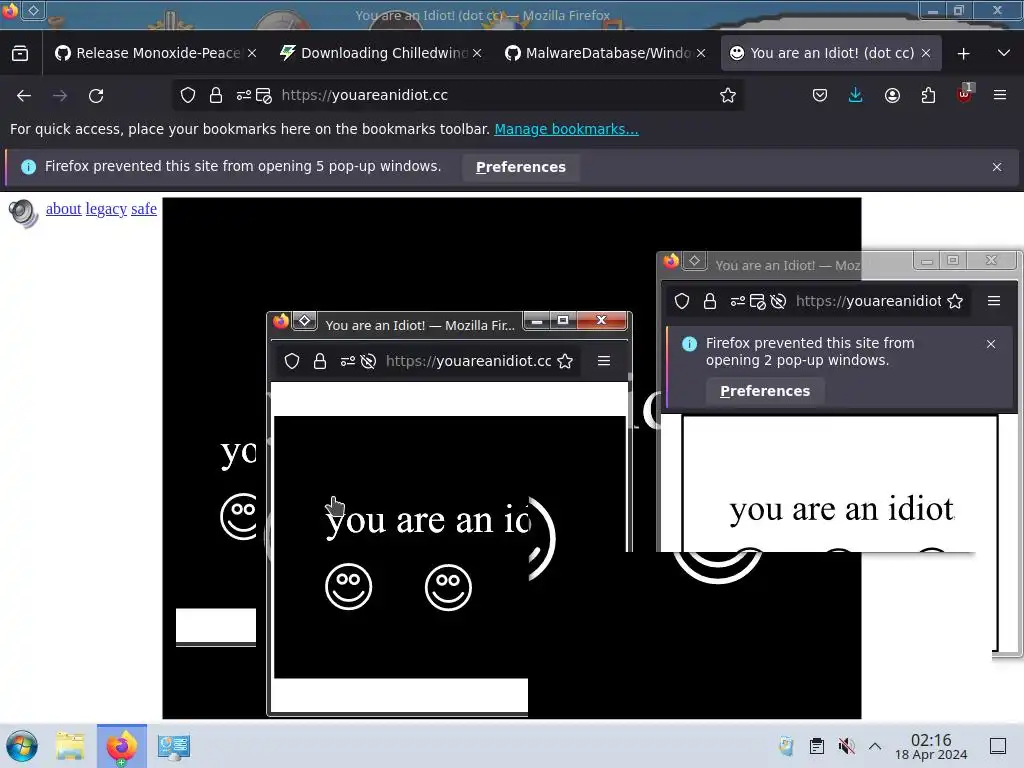Click lock icon in middle popup window

(x=320, y=361)
